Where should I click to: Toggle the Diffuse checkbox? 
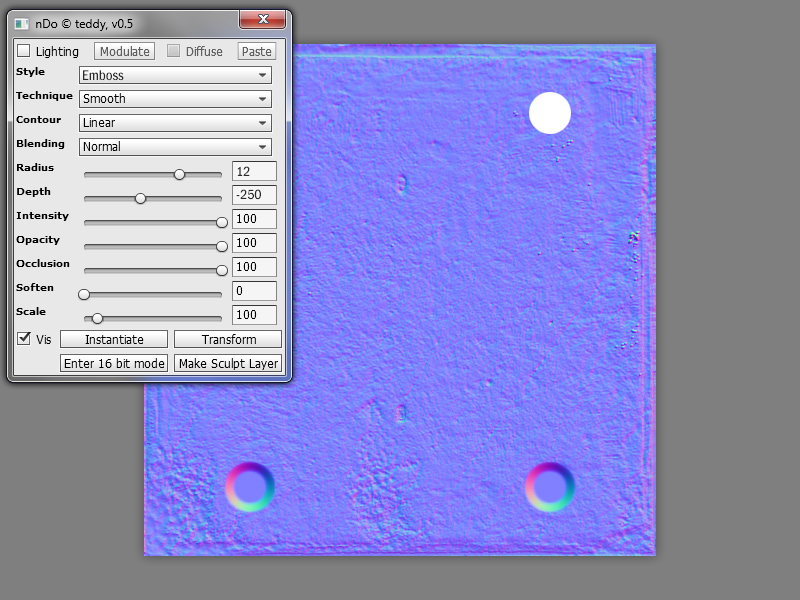pyautogui.click(x=173, y=51)
